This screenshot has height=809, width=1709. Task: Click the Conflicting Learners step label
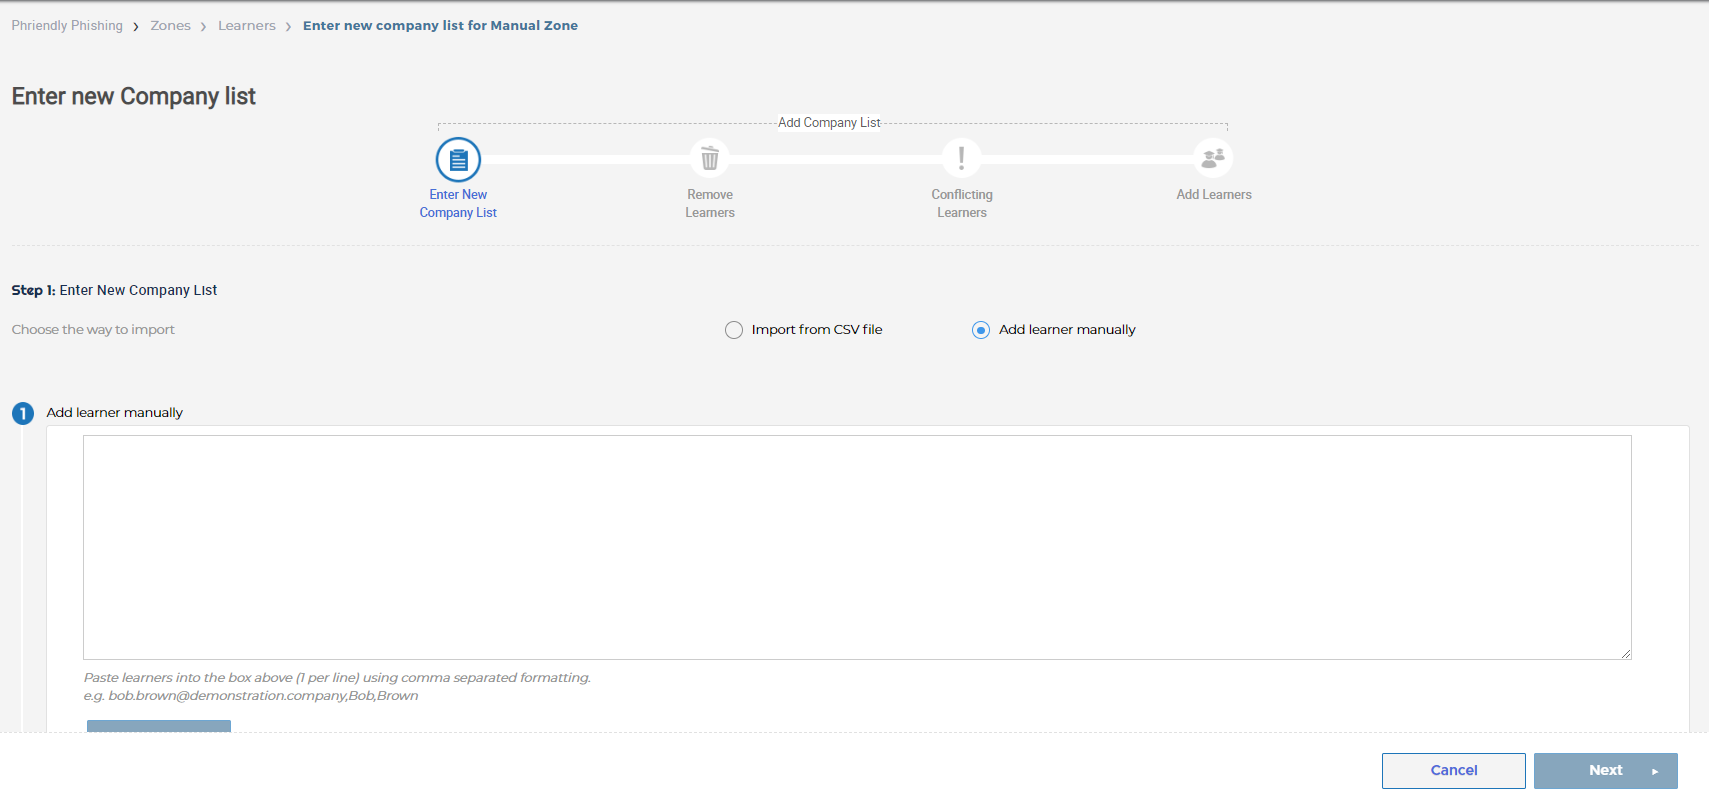coord(962,204)
